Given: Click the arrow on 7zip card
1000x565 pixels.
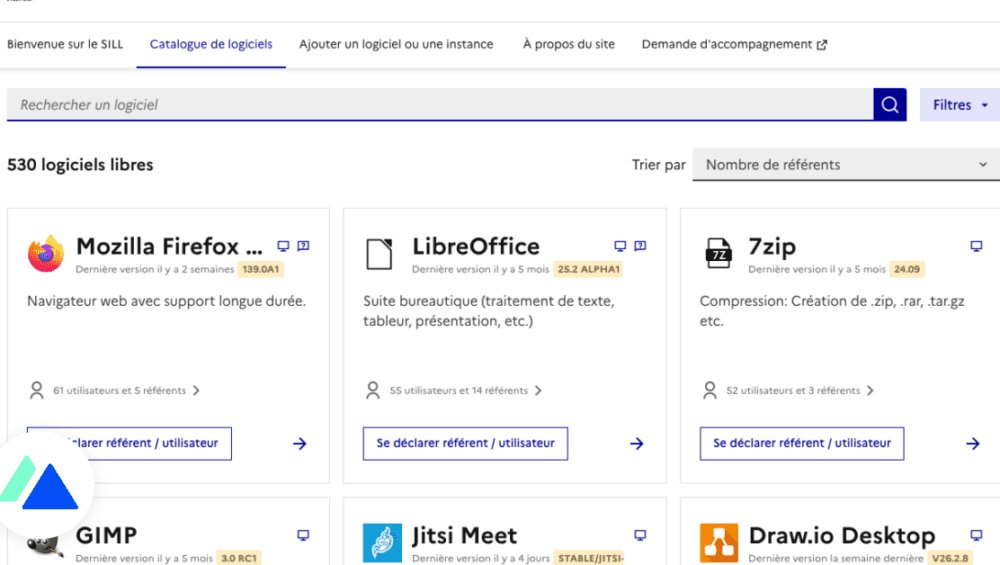Looking at the screenshot, I should (973, 443).
